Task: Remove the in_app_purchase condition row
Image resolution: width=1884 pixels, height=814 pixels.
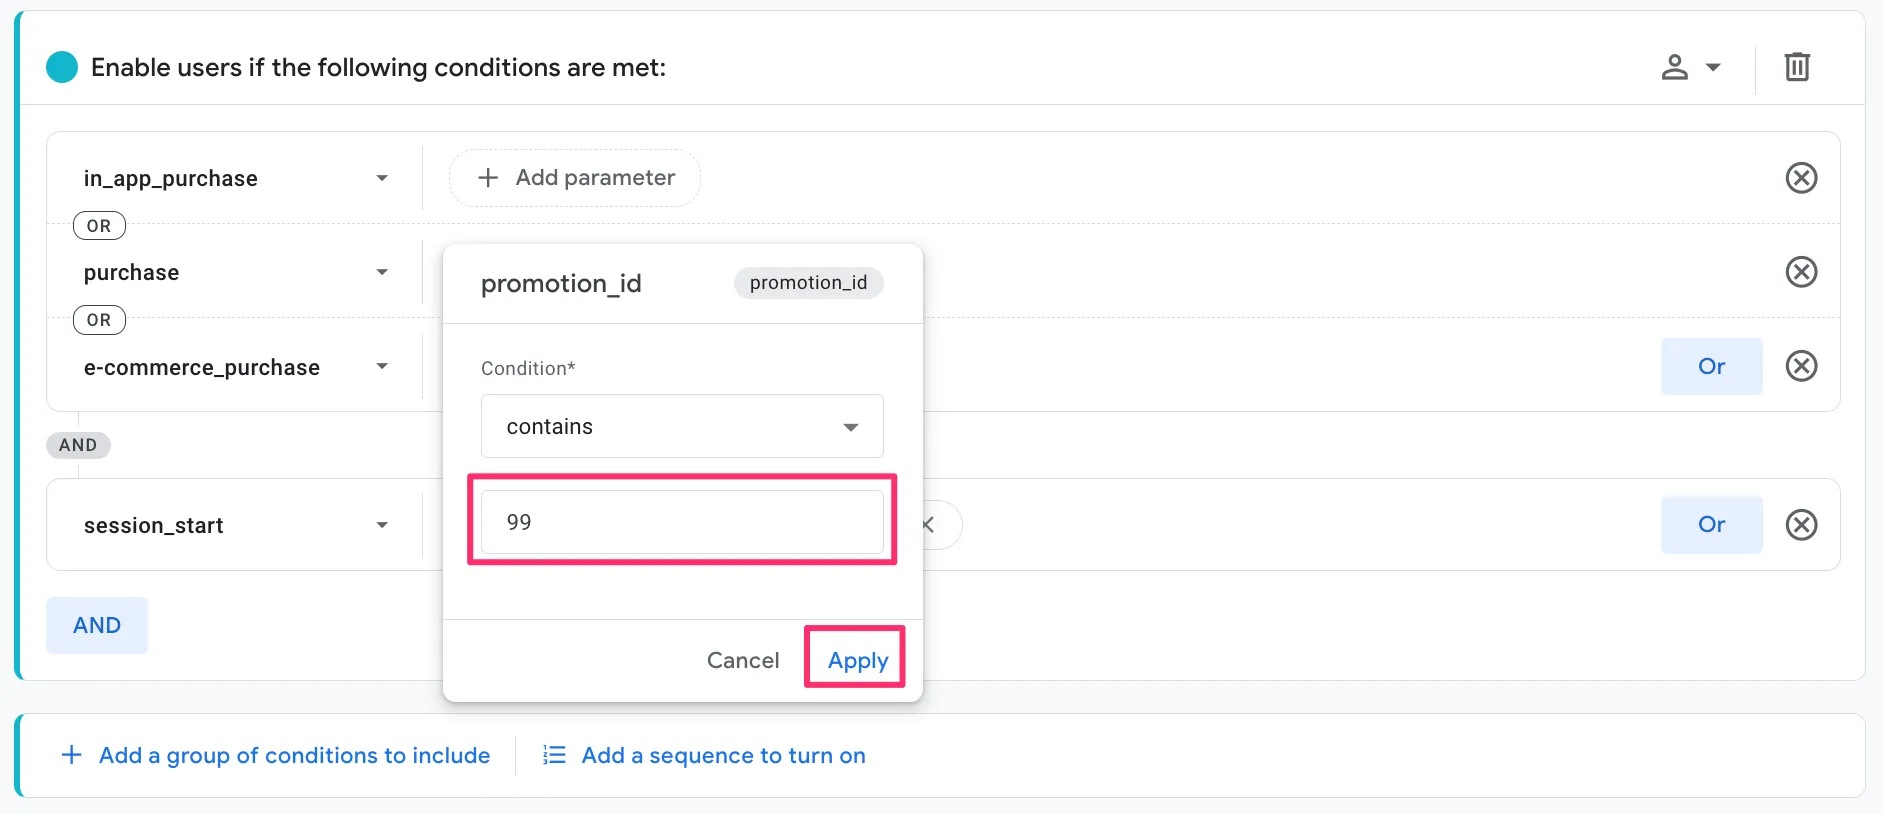Action: (x=1801, y=178)
